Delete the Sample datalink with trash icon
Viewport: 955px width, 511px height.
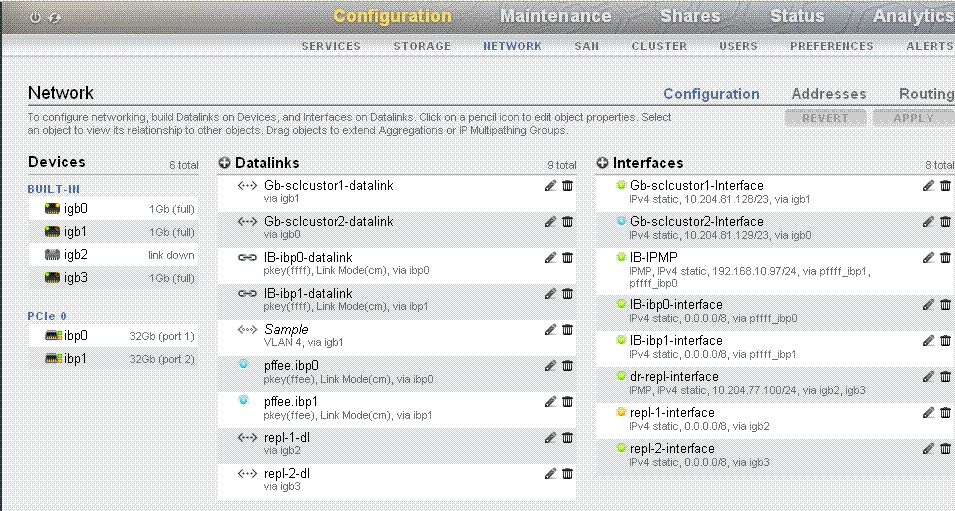(x=567, y=330)
